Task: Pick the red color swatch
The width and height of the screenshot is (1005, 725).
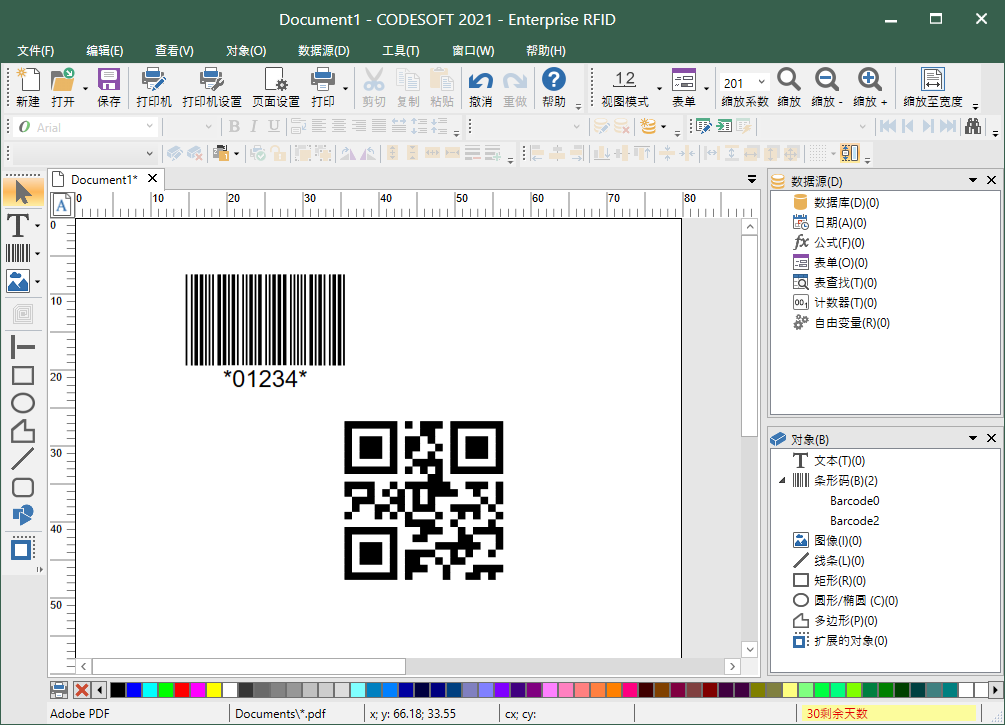Action: (182, 690)
